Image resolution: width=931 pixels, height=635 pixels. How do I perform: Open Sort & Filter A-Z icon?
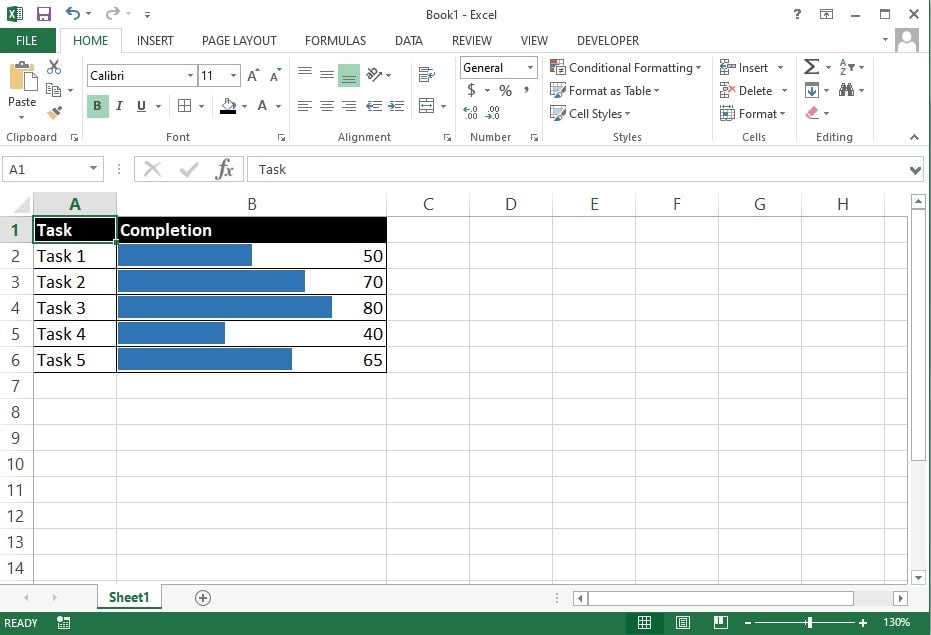point(847,67)
